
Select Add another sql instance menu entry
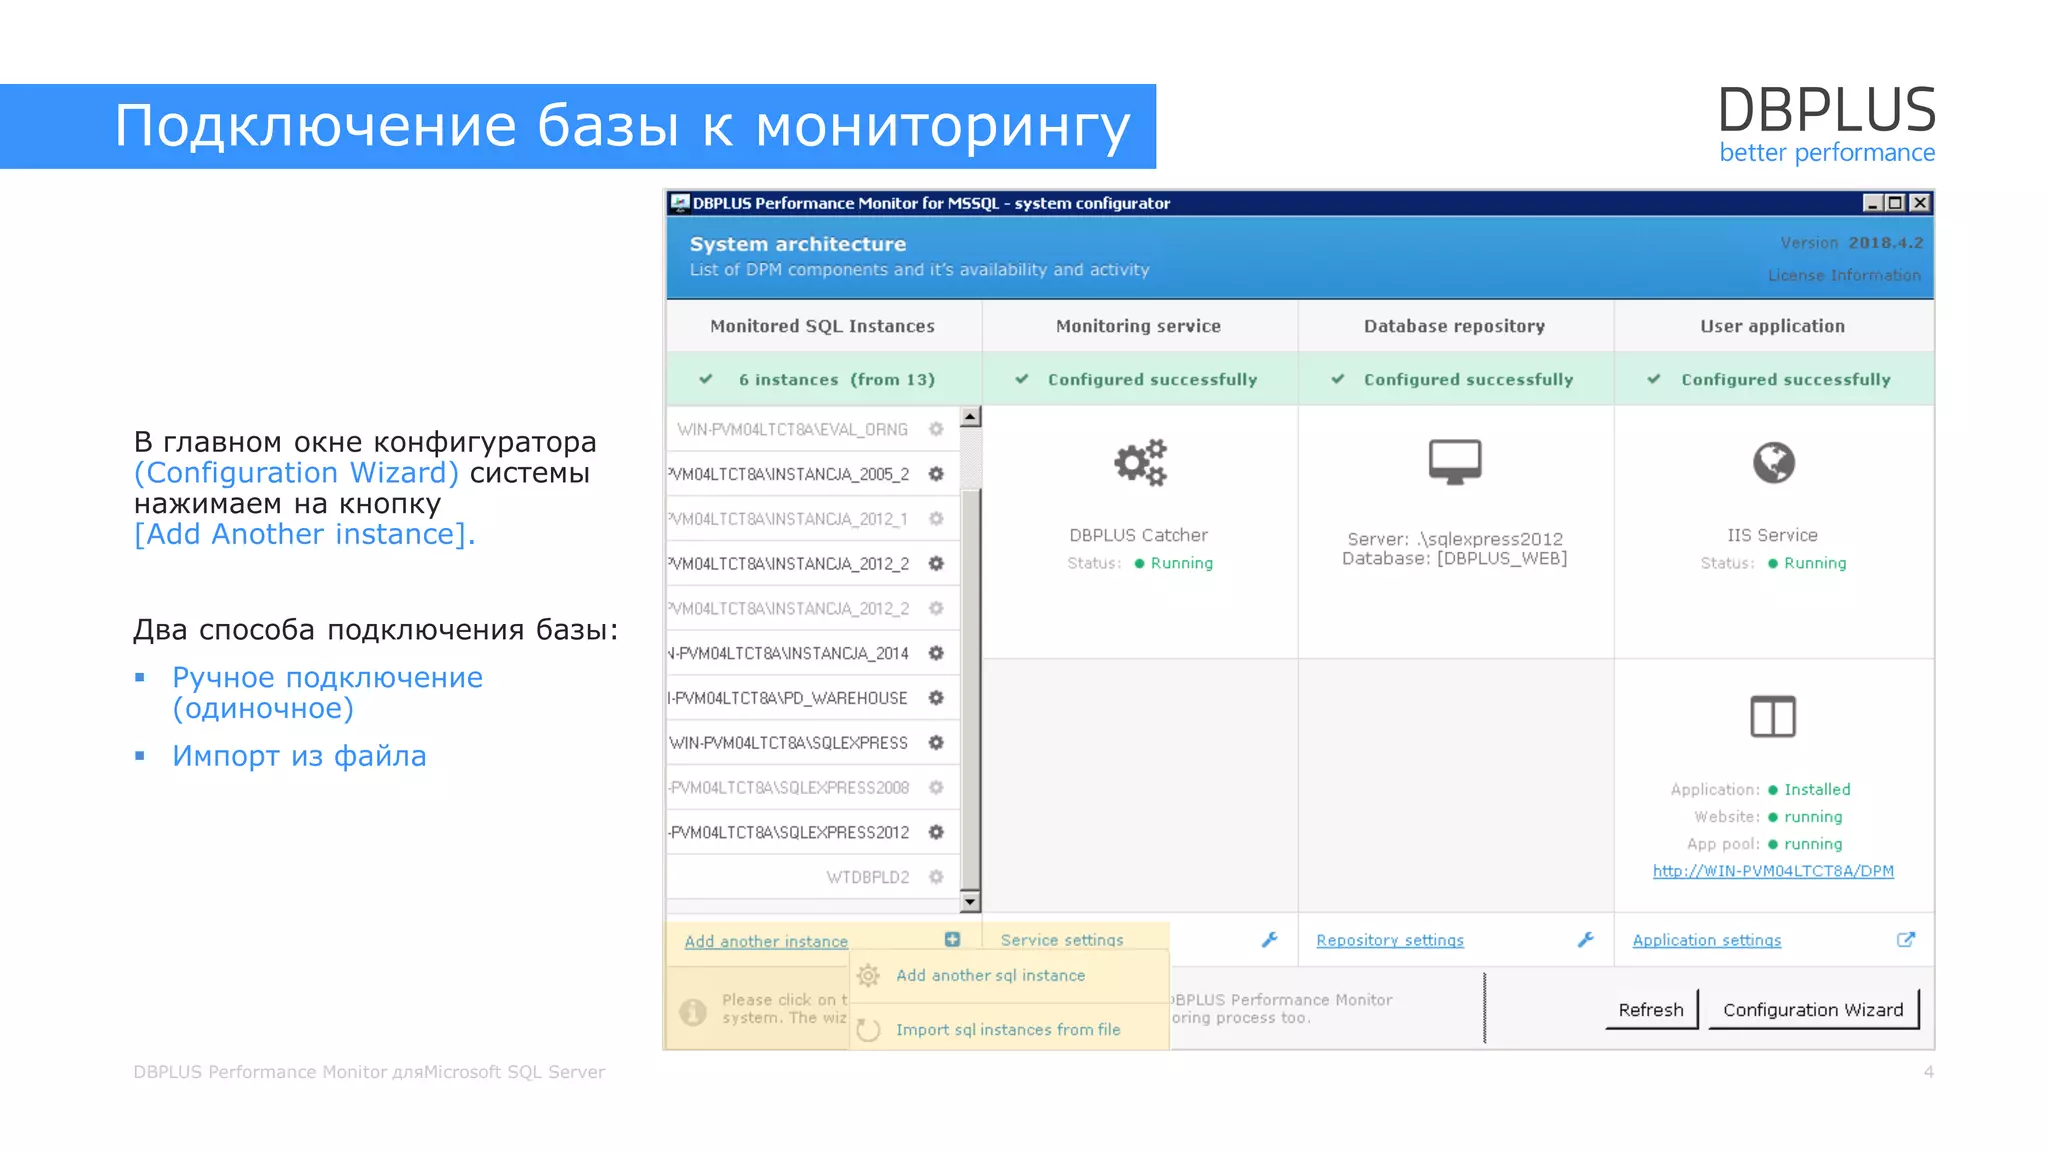point(1009,976)
